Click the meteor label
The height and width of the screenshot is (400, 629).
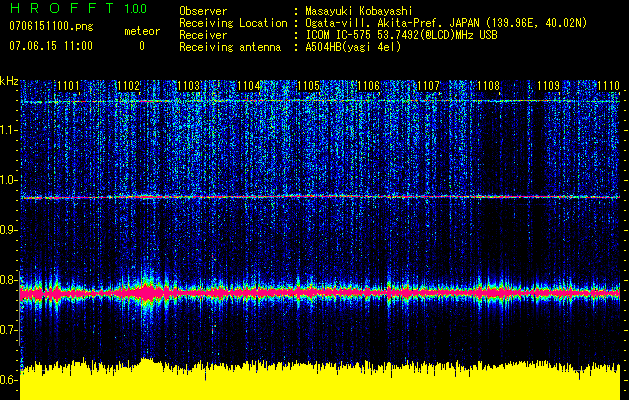pos(141,32)
